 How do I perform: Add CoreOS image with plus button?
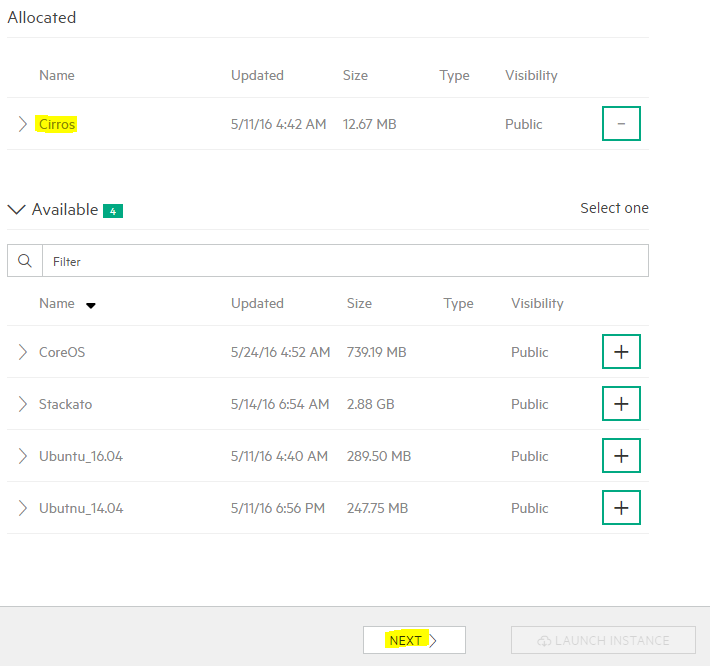pyautogui.click(x=621, y=352)
